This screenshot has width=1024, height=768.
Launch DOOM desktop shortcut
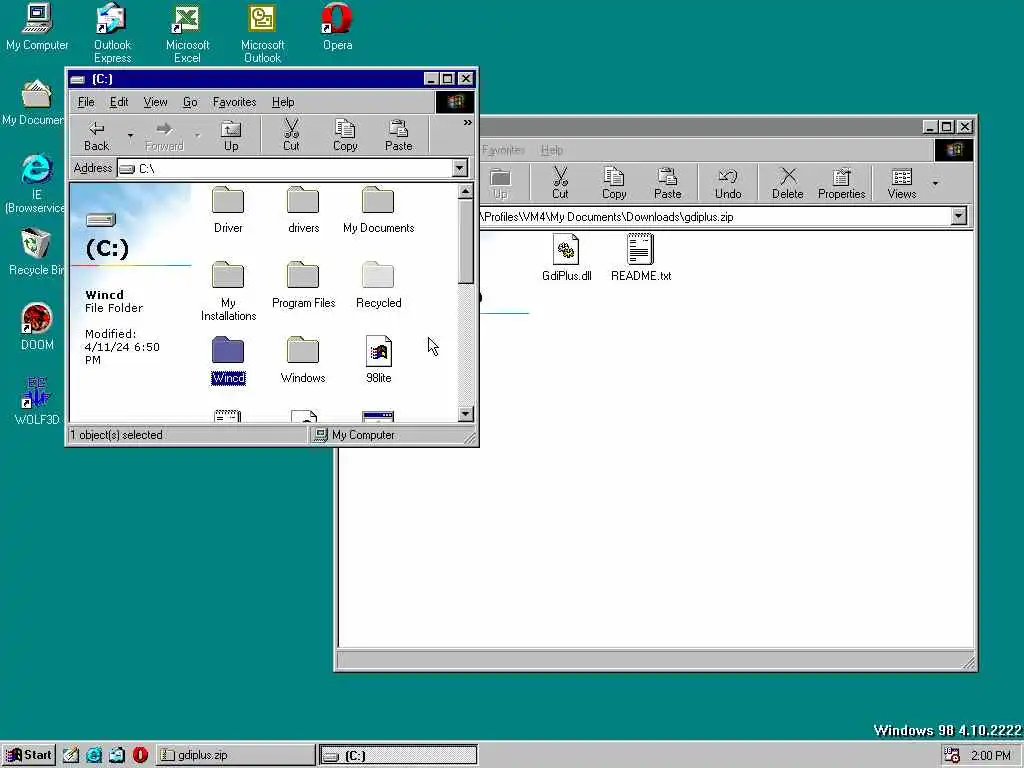[x=37, y=327]
